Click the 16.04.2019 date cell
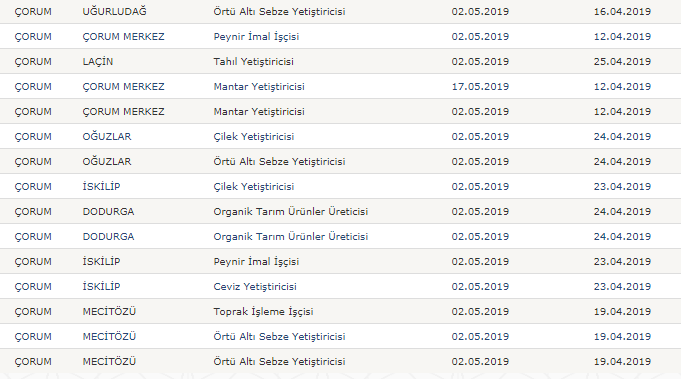Screen dimensions: 681x379 [622, 12]
